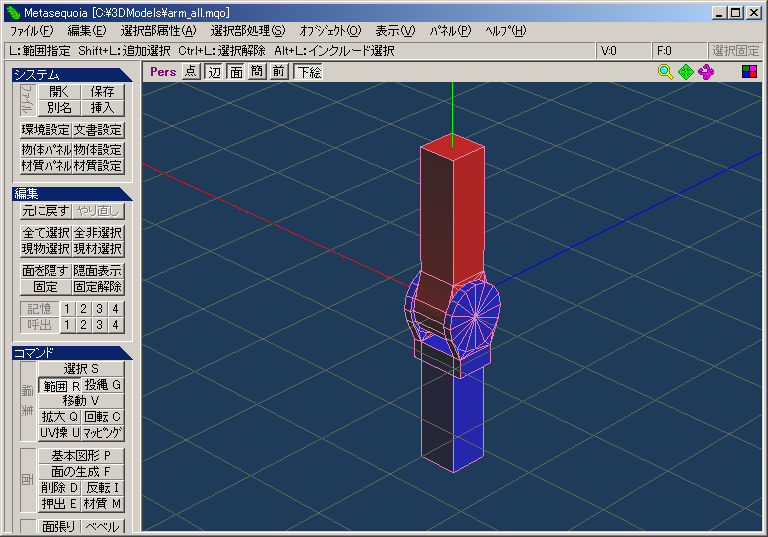Click 全て選択 select all button
This screenshot has width=768, height=537.
(x=46, y=233)
